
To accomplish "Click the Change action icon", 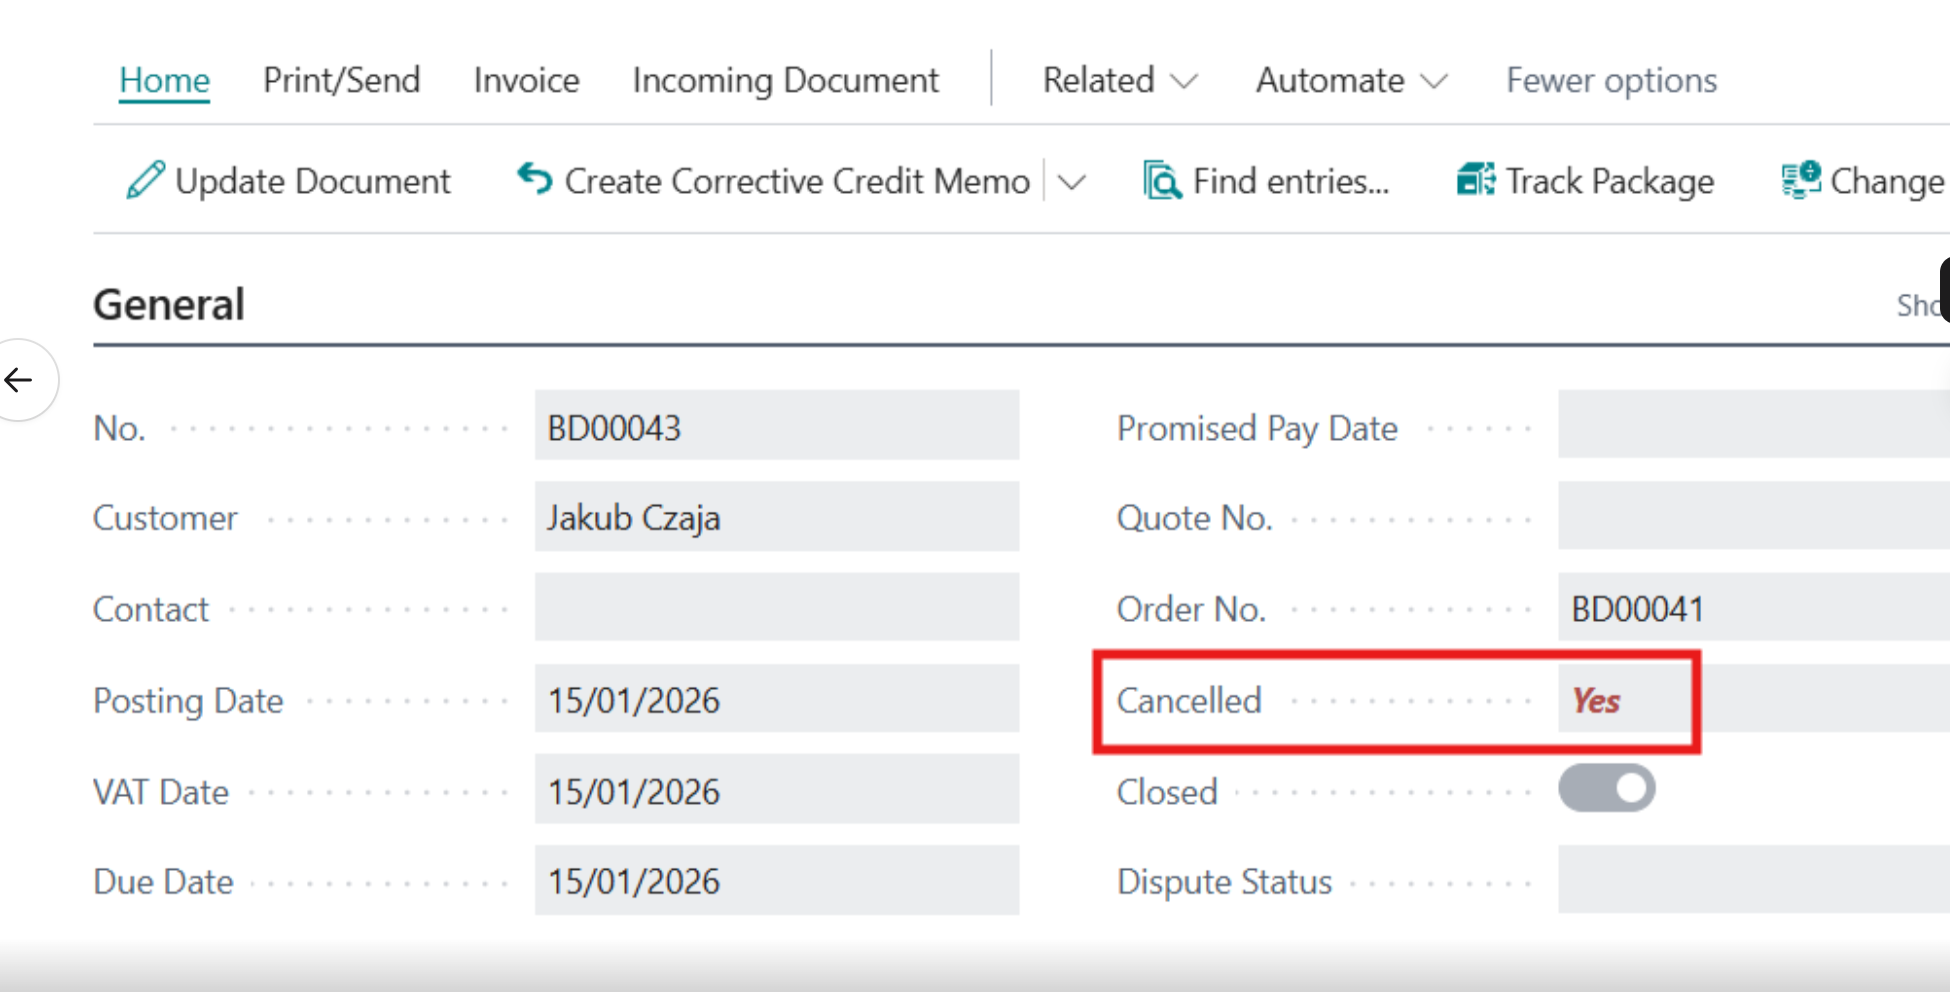I will (x=1801, y=180).
